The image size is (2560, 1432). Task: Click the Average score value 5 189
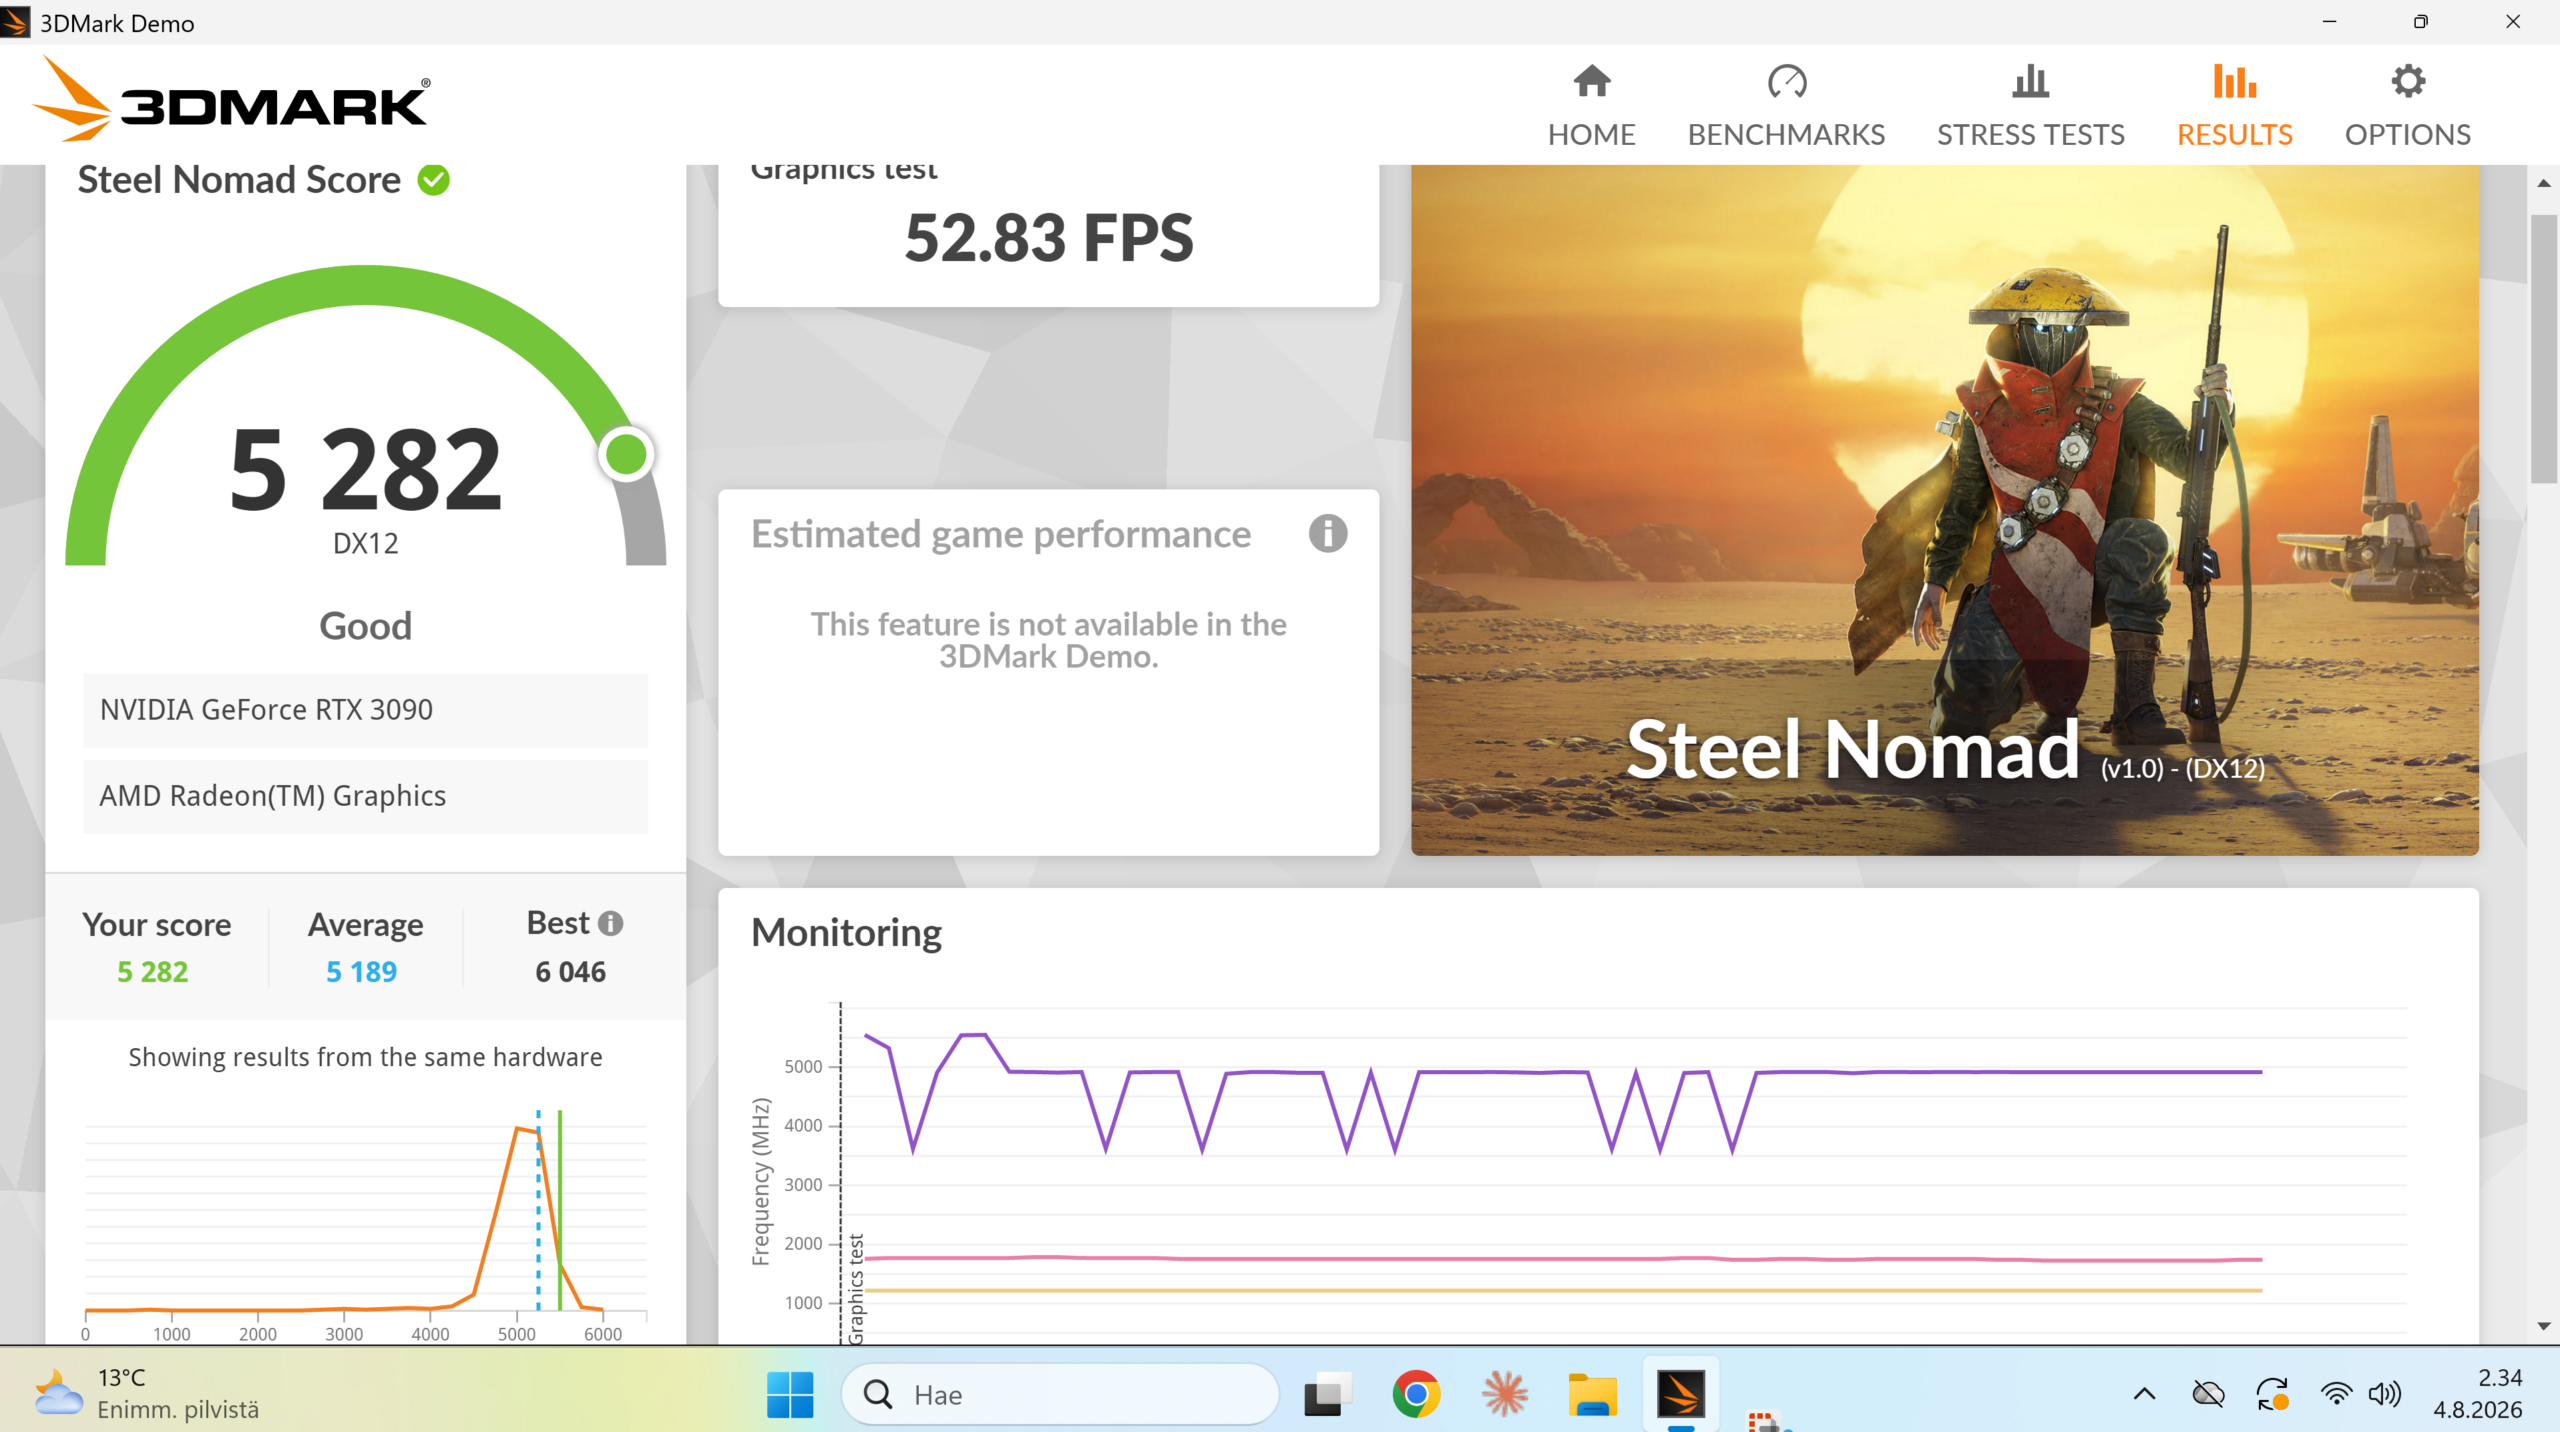[361, 971]
